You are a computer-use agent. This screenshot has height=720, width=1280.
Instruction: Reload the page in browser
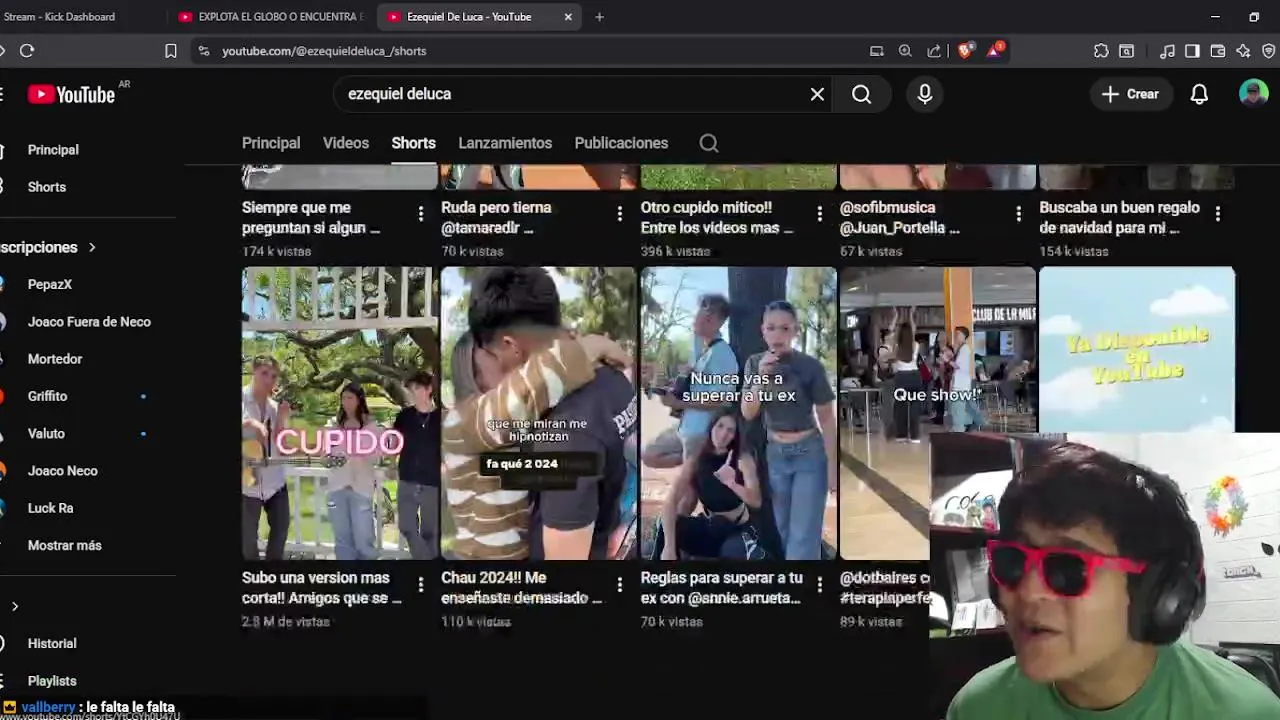coord(27,51)
